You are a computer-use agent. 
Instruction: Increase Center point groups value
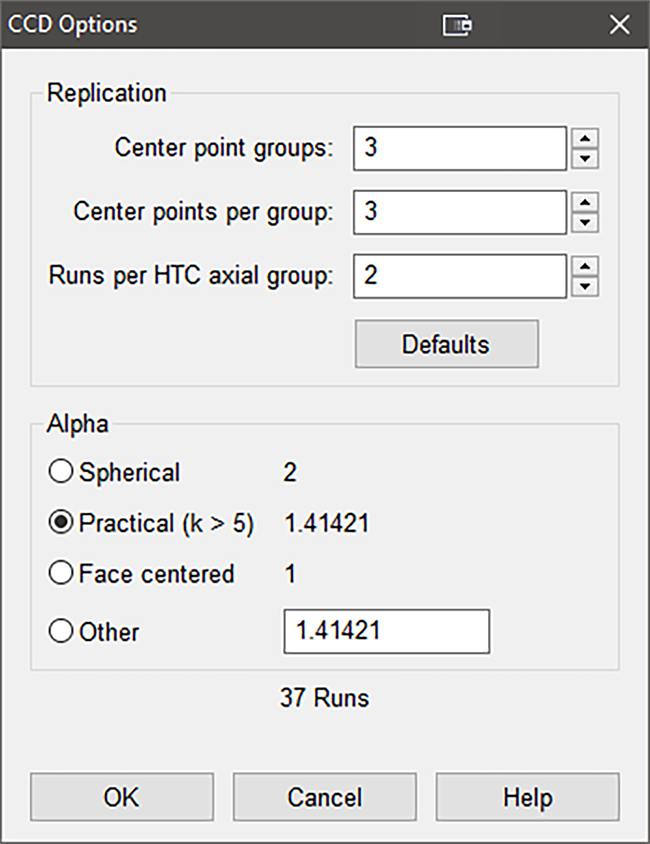(587, 138)
